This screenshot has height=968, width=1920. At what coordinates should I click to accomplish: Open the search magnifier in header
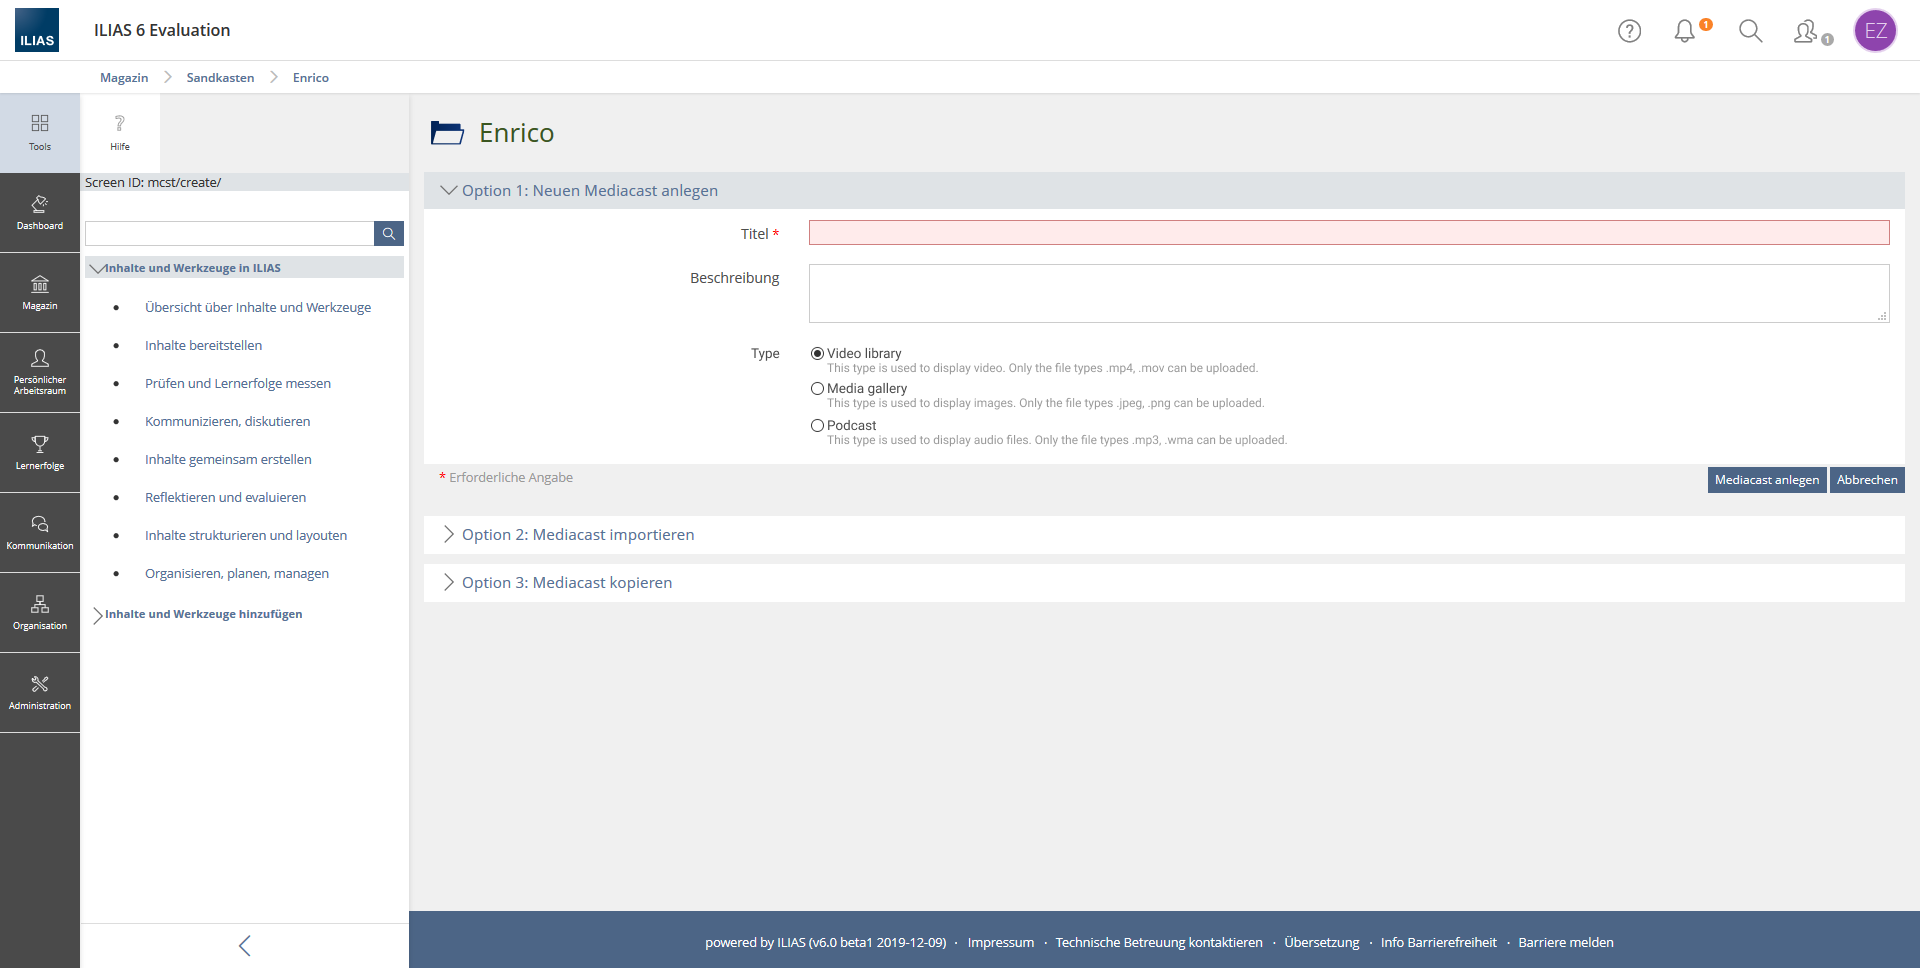pos(1750,31)
